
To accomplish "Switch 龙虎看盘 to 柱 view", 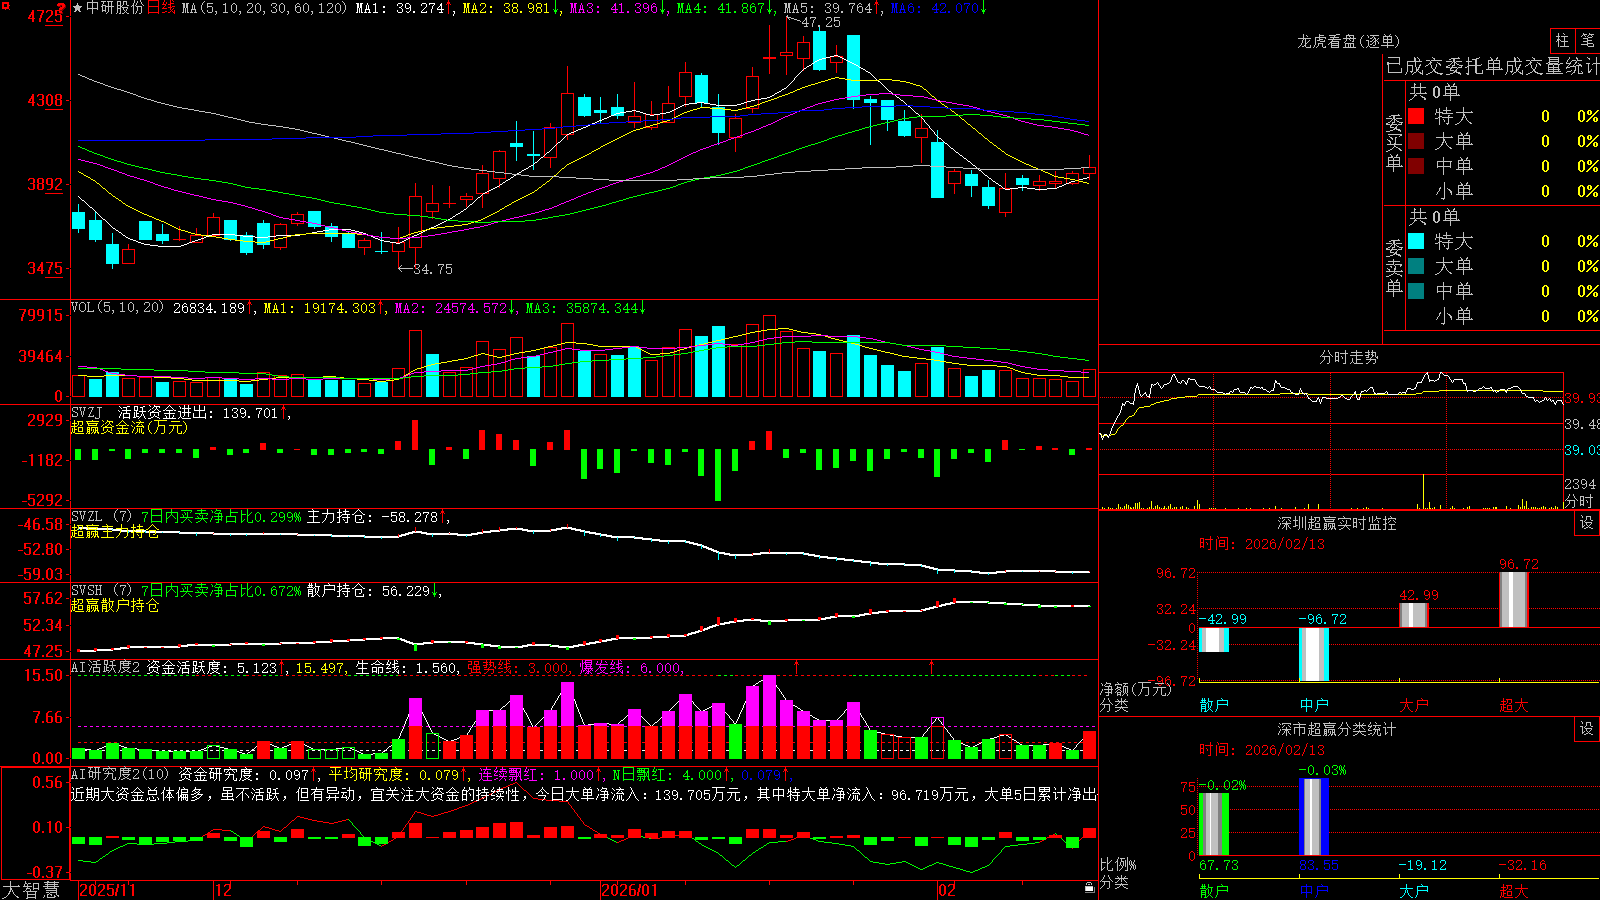I will (x=1562, y=41).
